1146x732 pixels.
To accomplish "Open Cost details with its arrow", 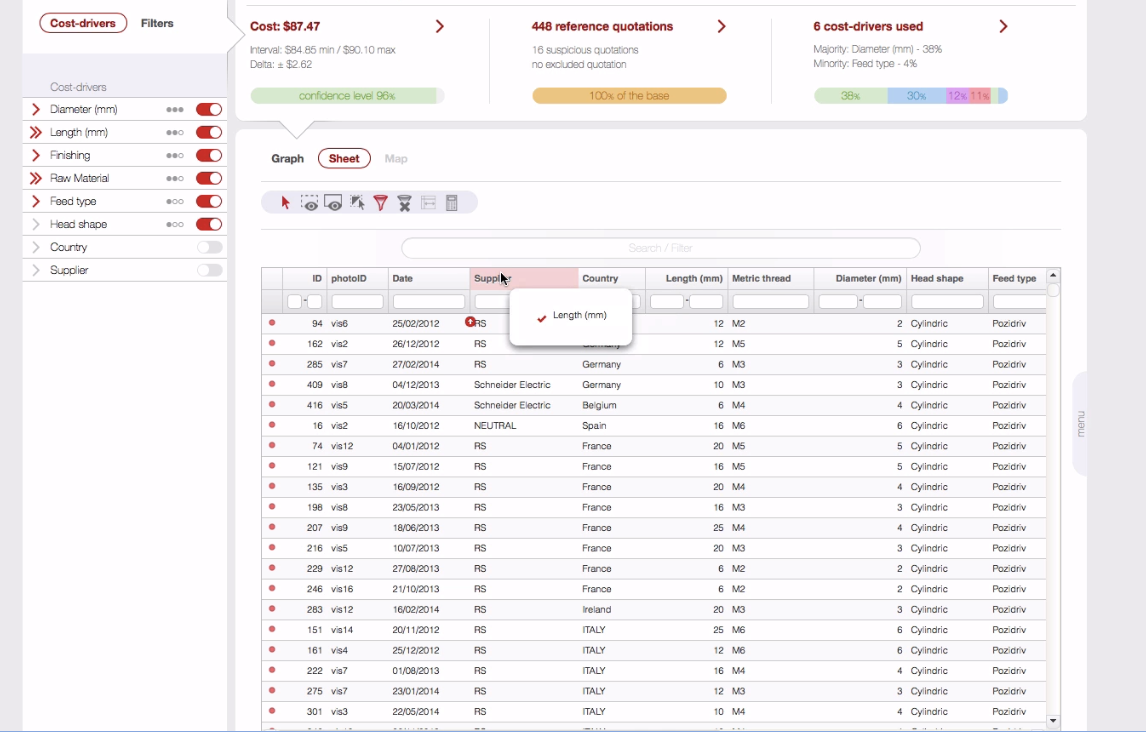I will [x=440, y=27].
